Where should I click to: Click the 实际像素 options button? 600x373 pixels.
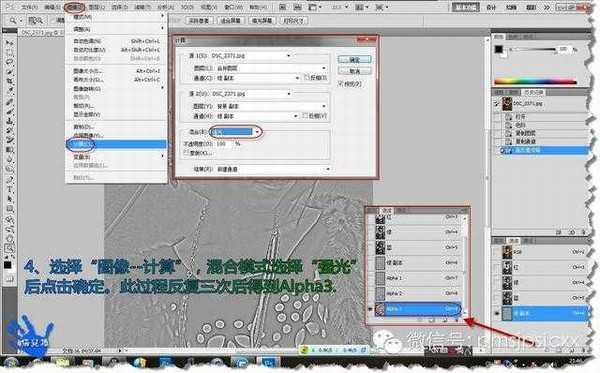tap(199, 21)
